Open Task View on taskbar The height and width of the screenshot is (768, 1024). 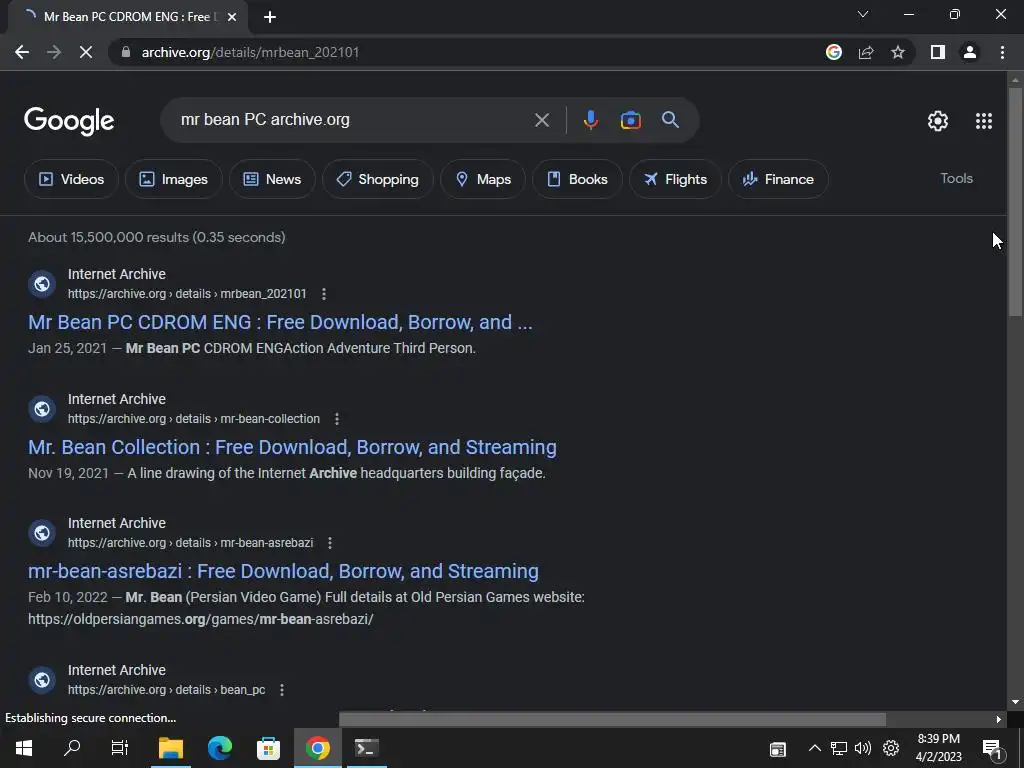tap(120, 748)
